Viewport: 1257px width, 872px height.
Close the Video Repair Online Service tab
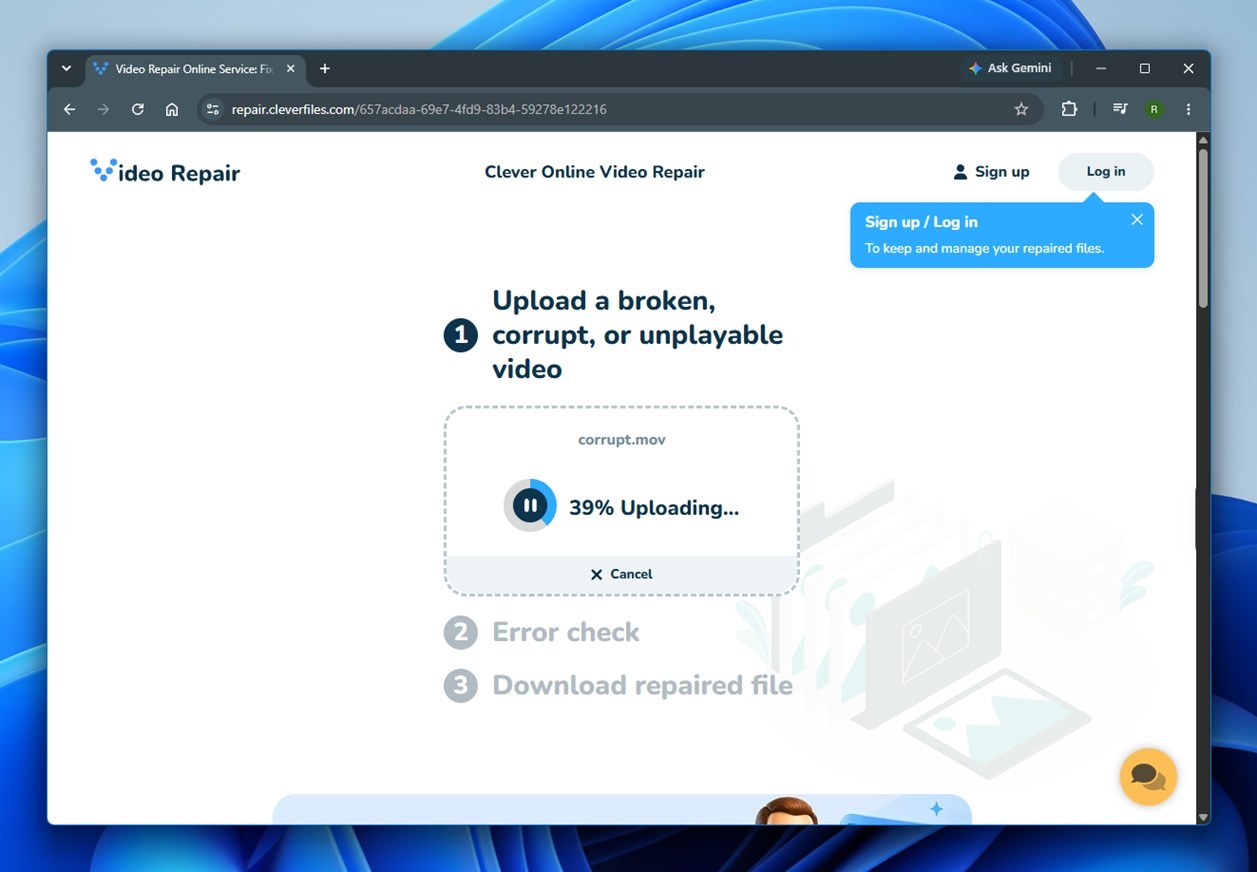tap(291, 69)
